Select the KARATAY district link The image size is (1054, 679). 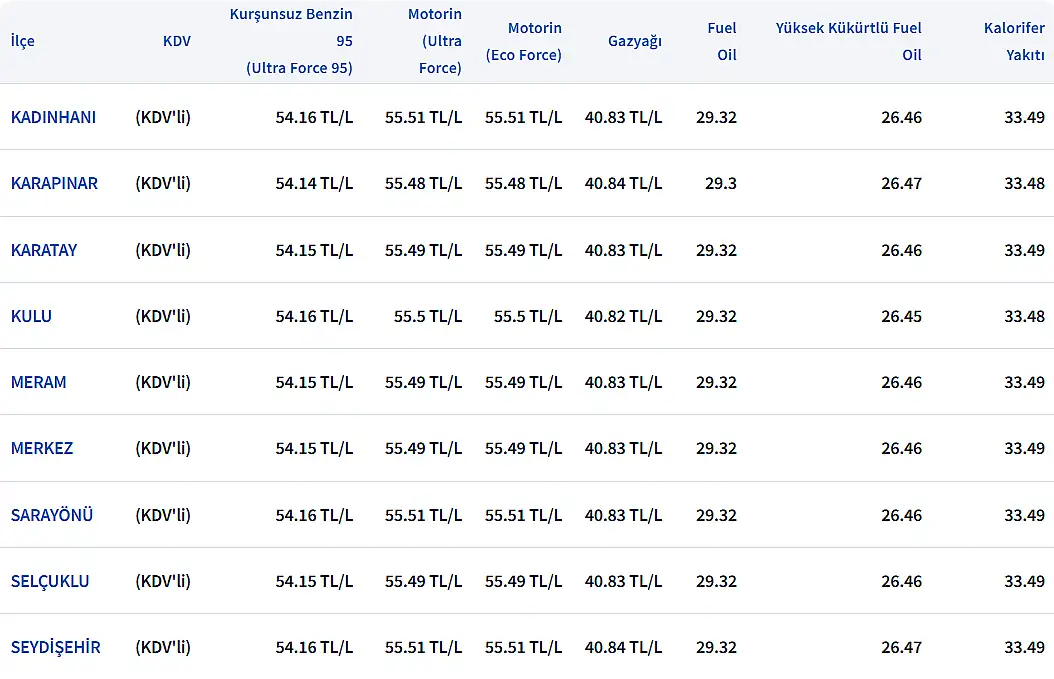[x=44, y=250]
